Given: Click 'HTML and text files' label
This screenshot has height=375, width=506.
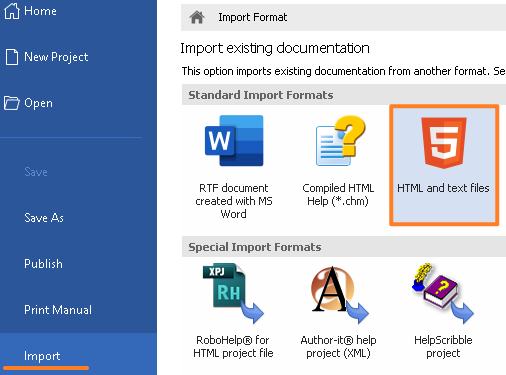Looking at the screenshot, I should pyautogui.click(x=443, y=188).
